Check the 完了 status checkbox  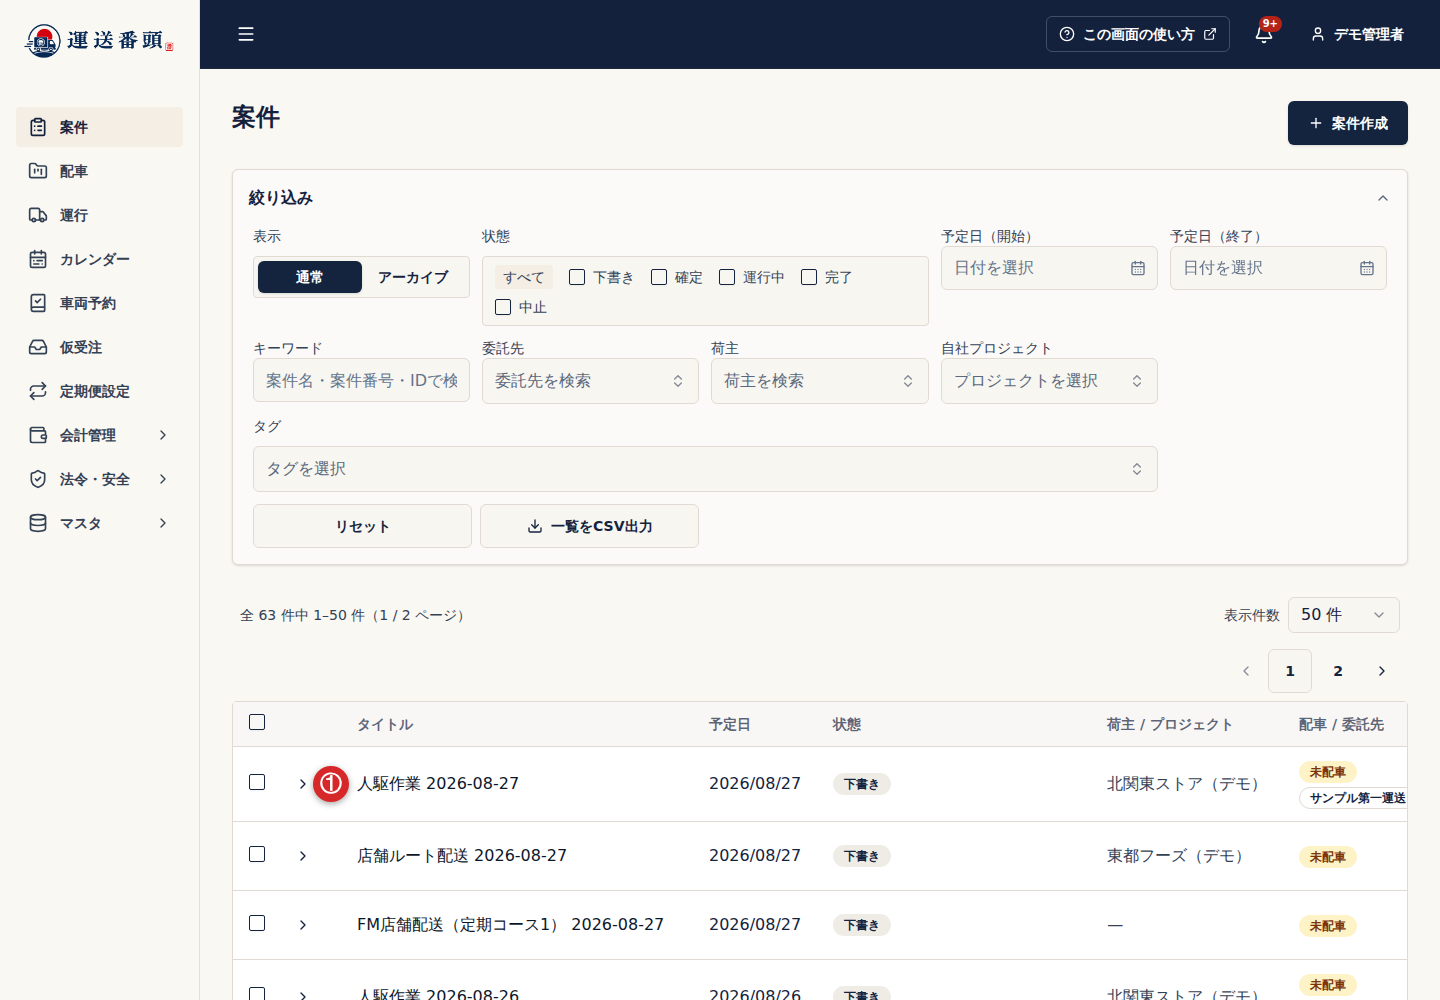(x=809, y=277)
